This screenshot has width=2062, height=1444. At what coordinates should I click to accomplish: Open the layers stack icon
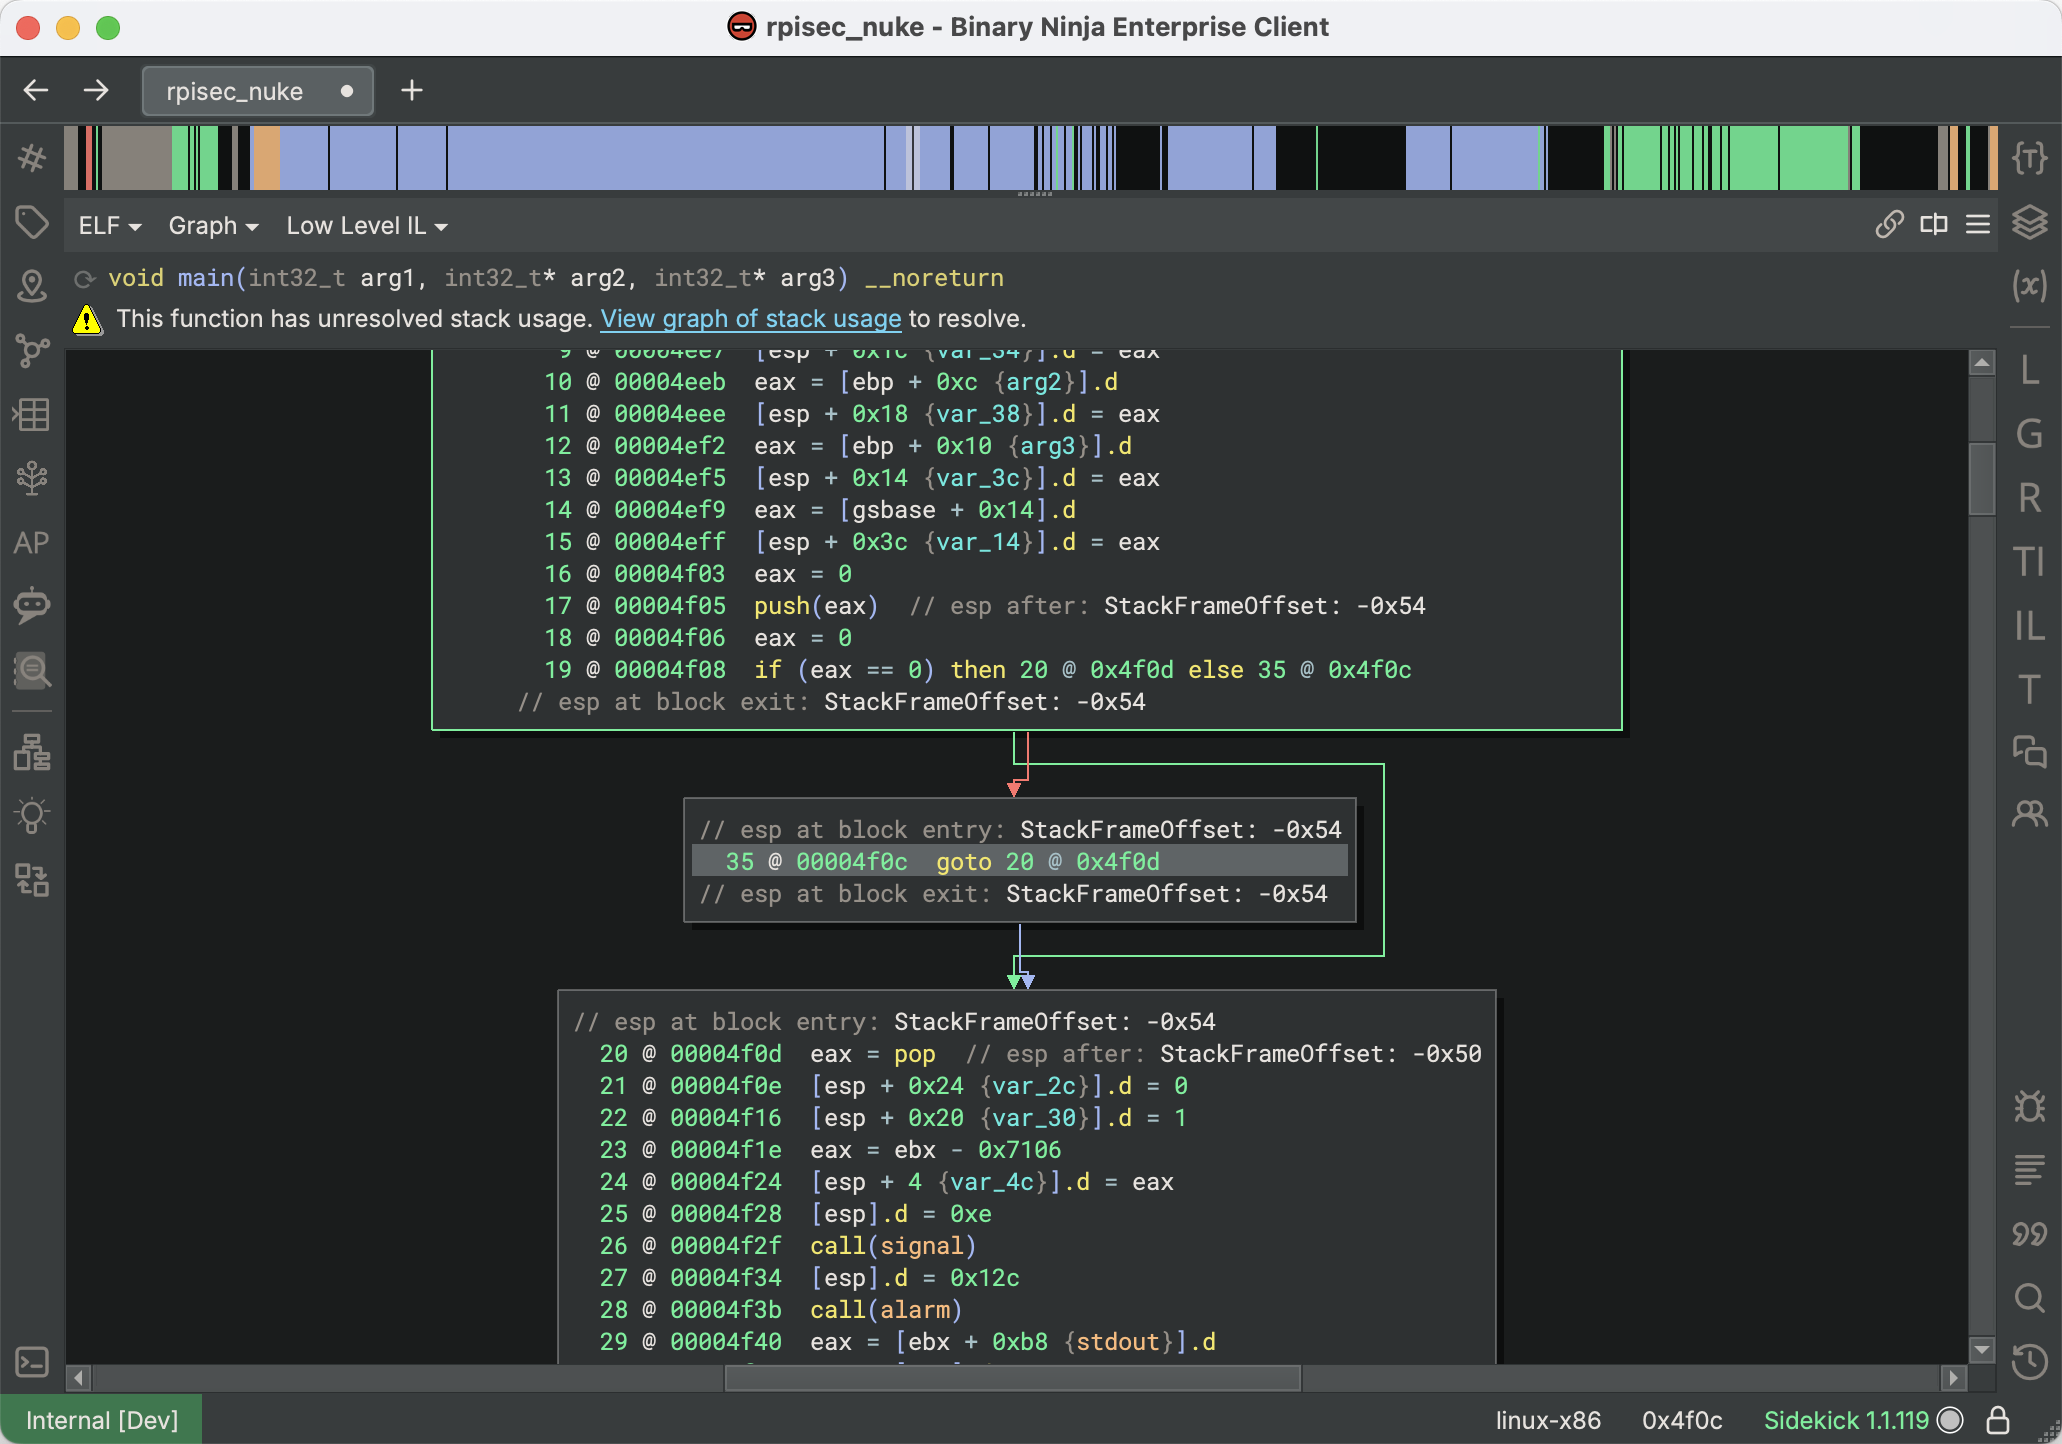point(2029,222)
